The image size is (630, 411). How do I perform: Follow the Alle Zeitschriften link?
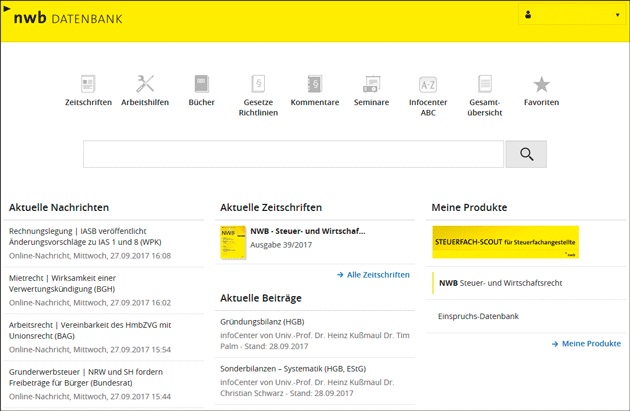(x=373, y=274)
